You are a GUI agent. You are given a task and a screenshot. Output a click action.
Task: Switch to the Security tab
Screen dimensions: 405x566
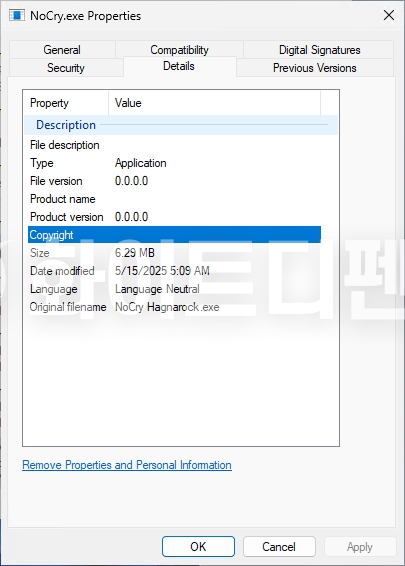click(66, 68)
